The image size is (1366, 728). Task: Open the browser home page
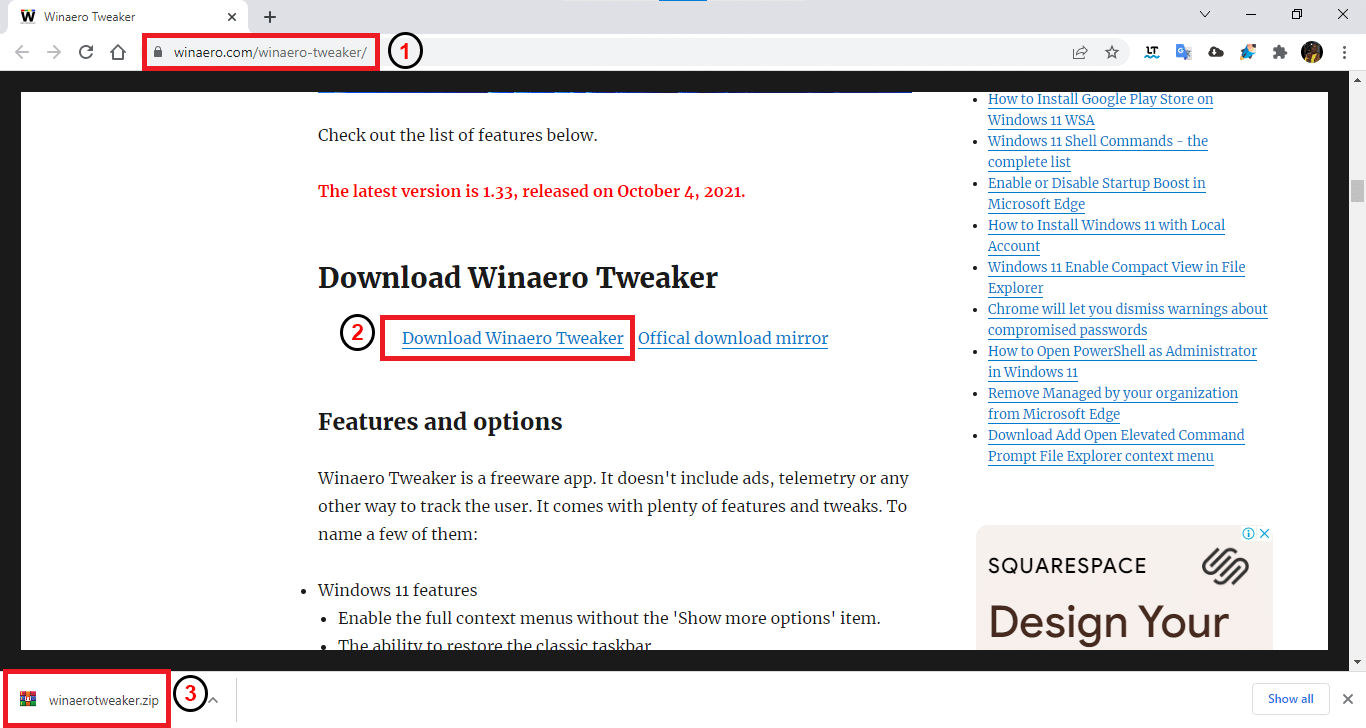coord(118,52)
